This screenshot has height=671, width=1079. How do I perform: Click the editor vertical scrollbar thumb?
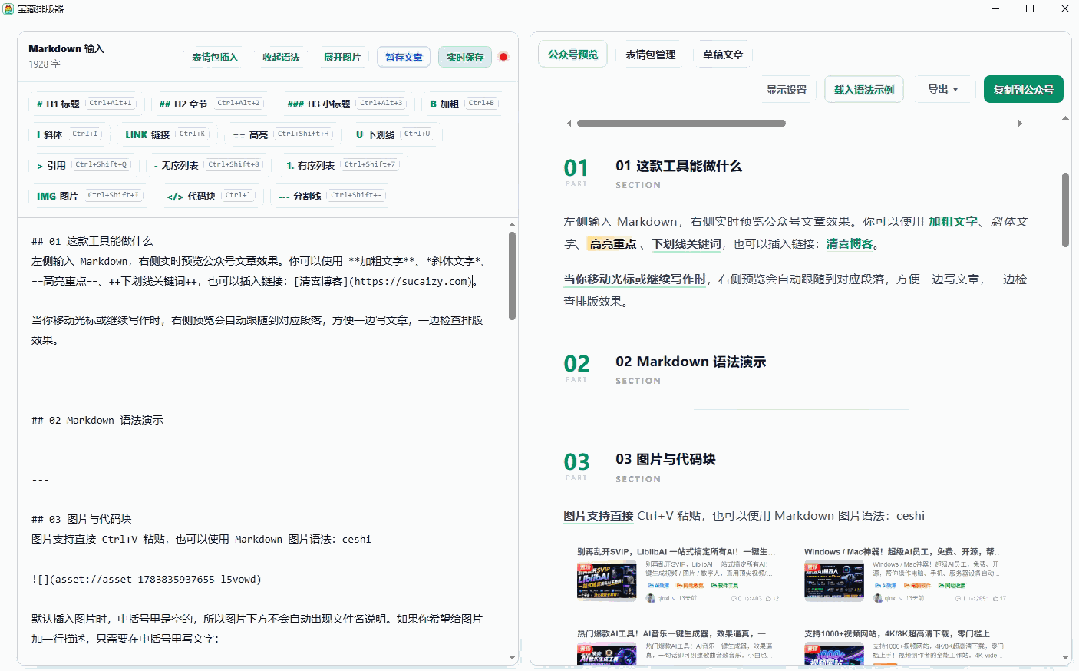(513, 275)
